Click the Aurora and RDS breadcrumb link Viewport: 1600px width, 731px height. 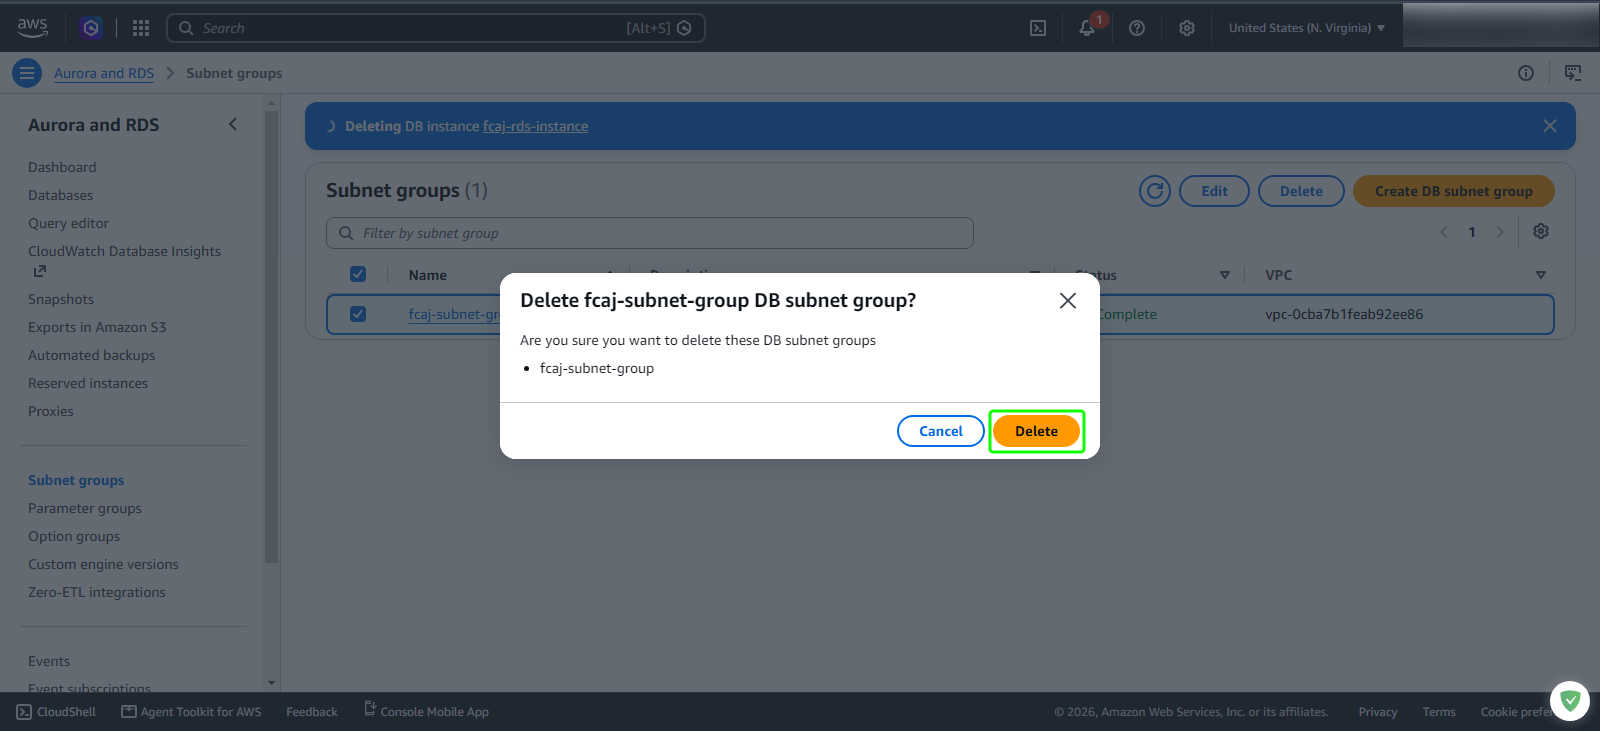point(104,73)
